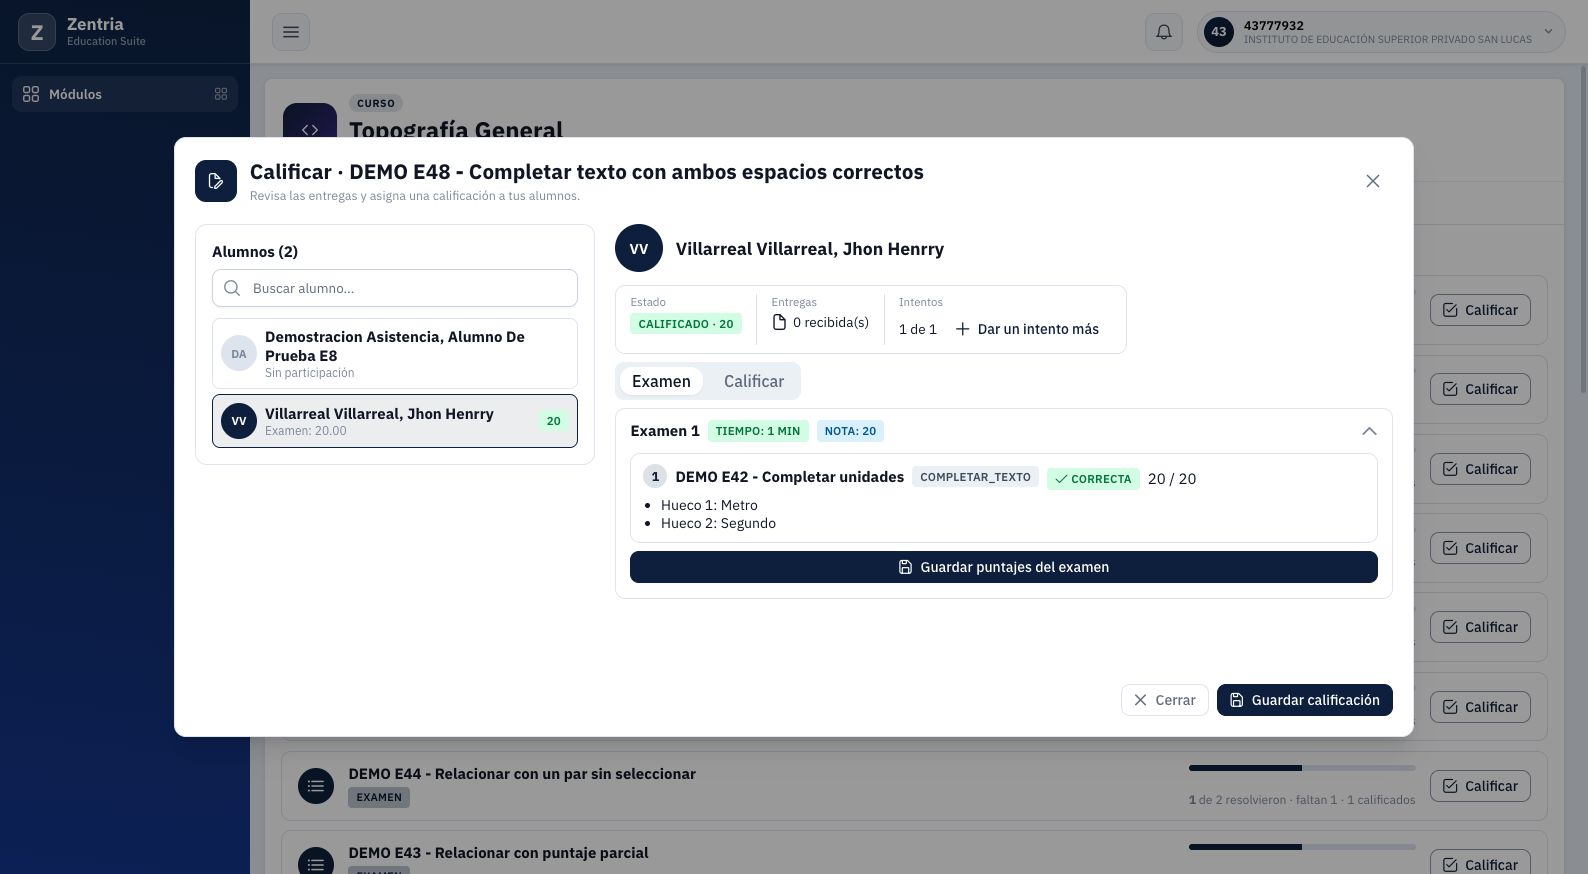Switch to the Examen tab
Image resolution: width=1588 pixels, height=874 pixels.
point(661,381)
